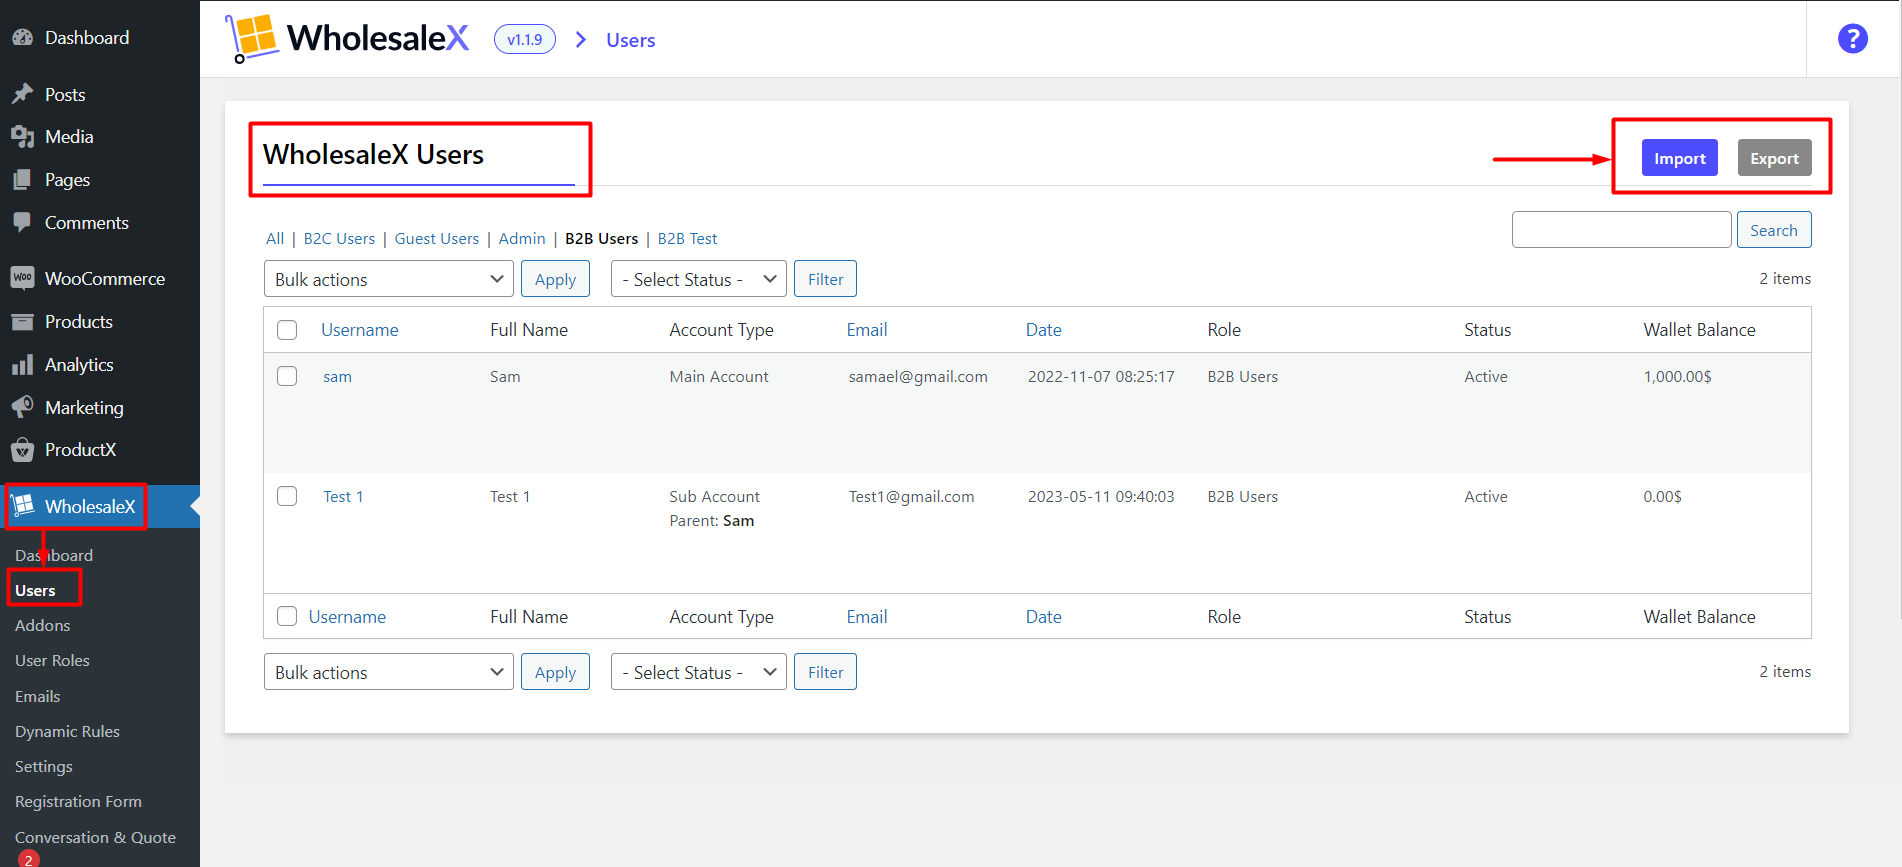This screenshot has height=867, width=1902.
Task: Open the top Select Status dropdown
Action: [699, 279]
